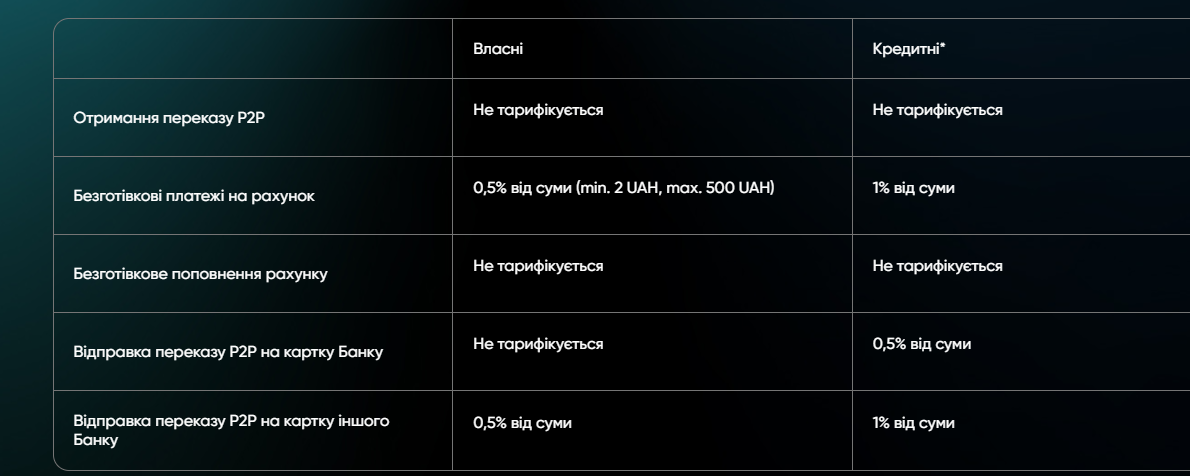Click '0,5% від суми' in the Кредитні column
1190x476 pixels.
tap(921, 344)
